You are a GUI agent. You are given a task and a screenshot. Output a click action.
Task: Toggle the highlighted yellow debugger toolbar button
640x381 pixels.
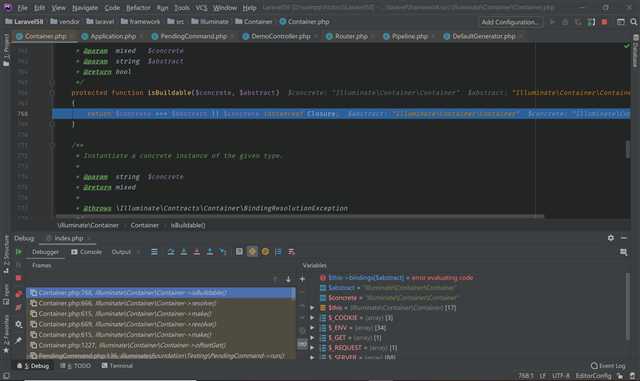coord(252,252)
